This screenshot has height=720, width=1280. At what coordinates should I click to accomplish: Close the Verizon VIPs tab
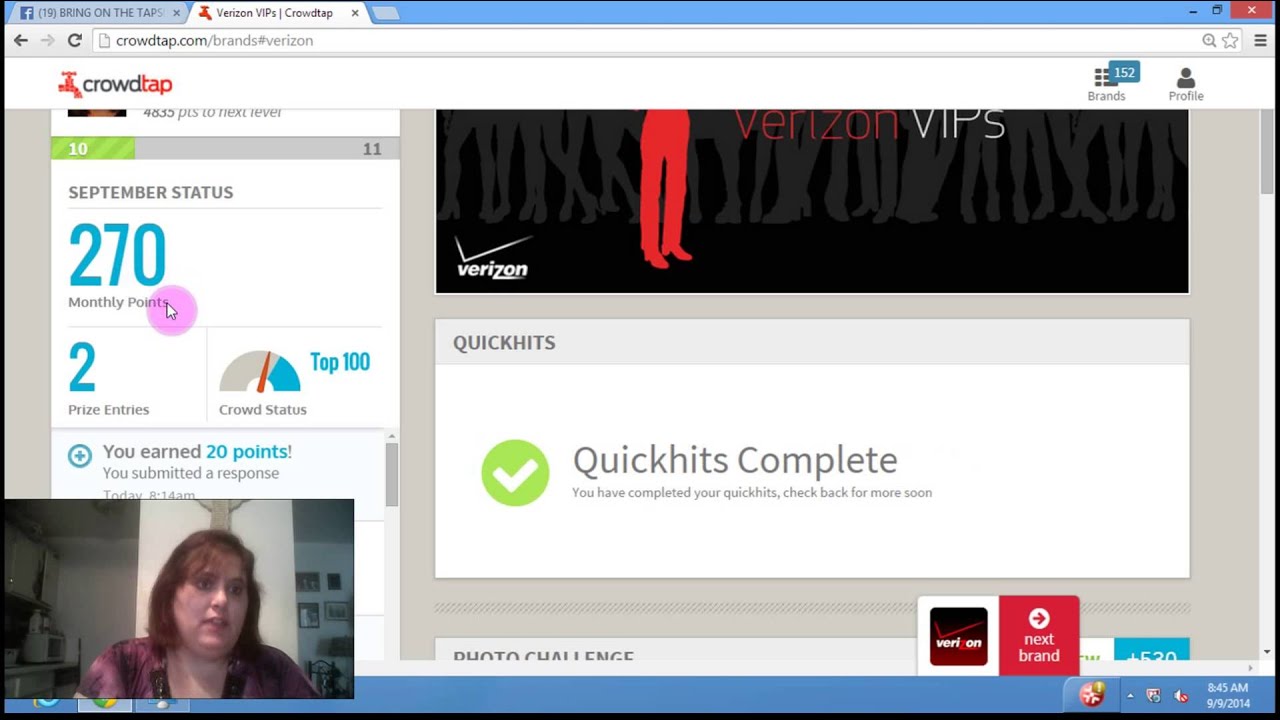pyautogui.click(x=354, y=13)
